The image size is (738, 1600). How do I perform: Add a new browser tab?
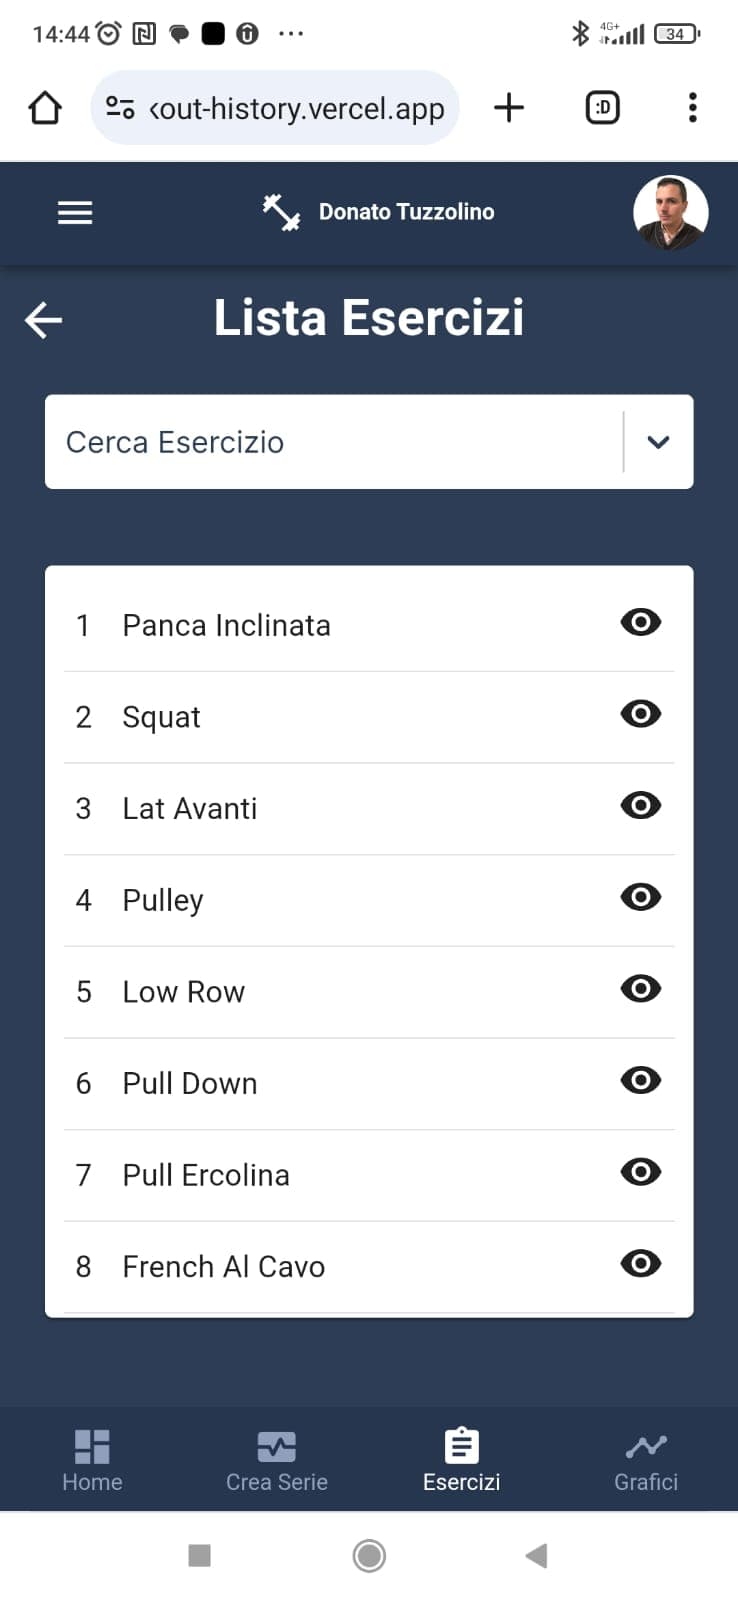(509, 108)
